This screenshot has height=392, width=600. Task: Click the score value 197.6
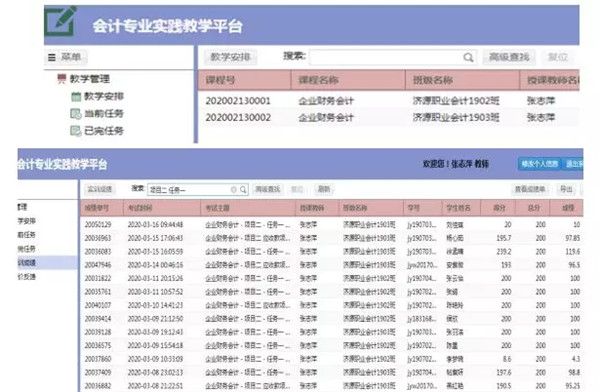coord(504,372)
